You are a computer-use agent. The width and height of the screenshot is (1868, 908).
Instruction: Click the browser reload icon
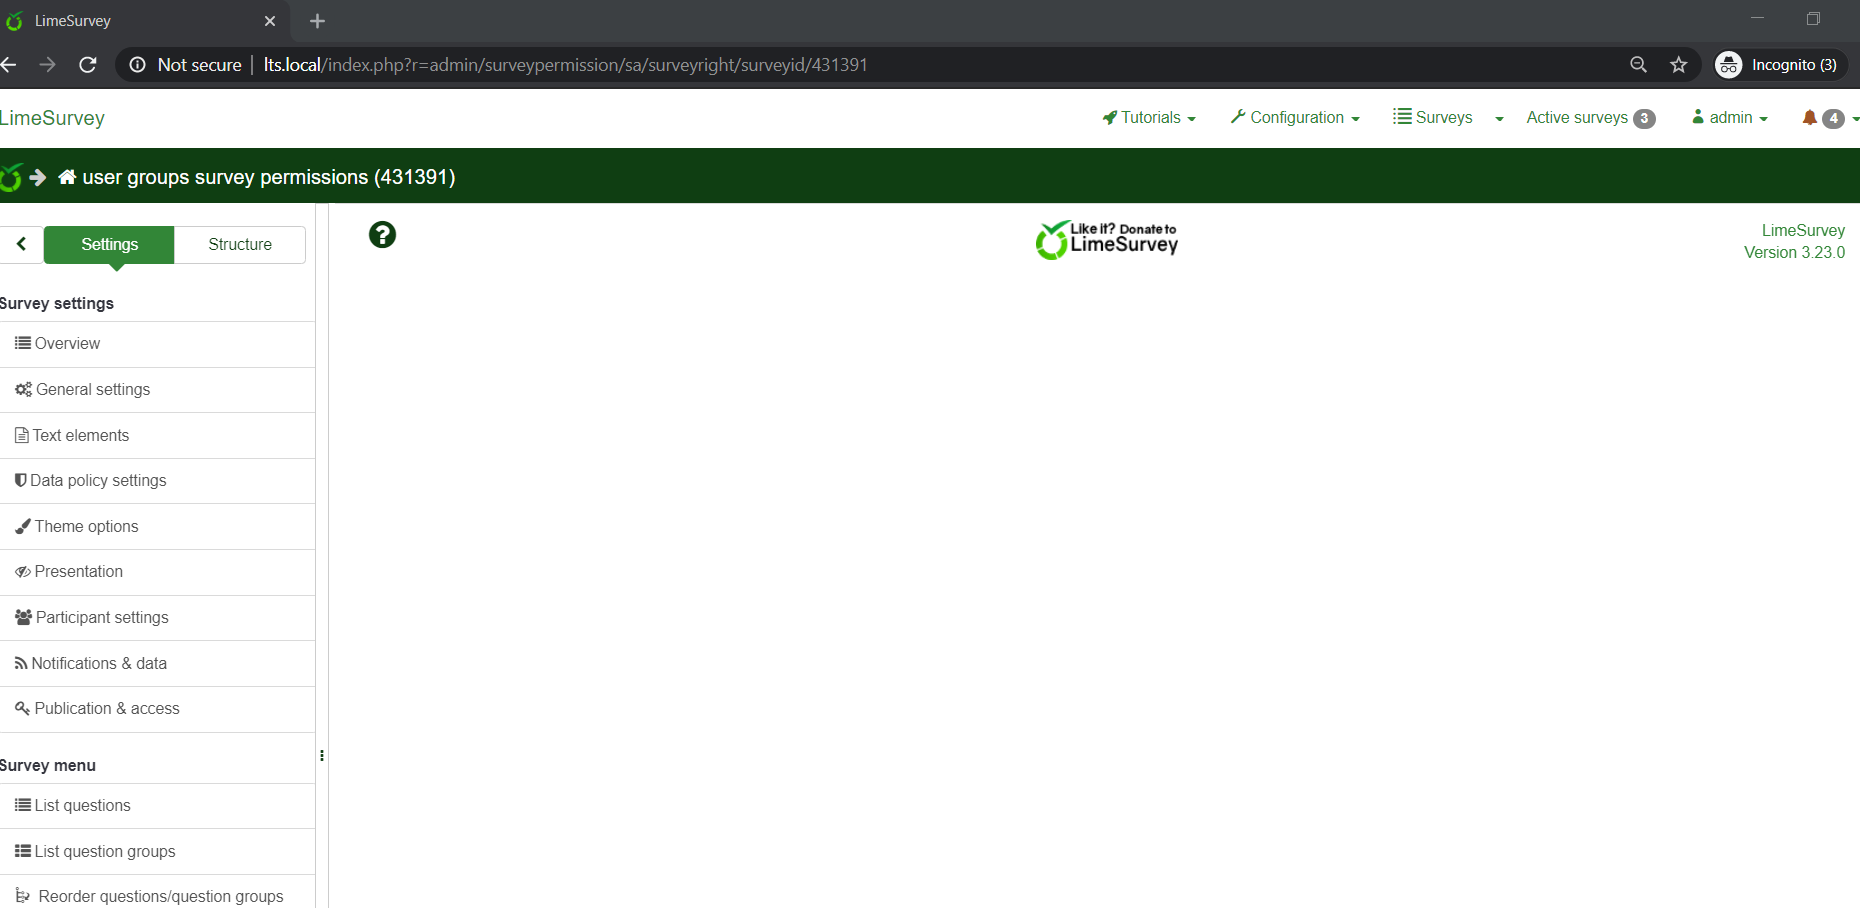tap(88, 65)
